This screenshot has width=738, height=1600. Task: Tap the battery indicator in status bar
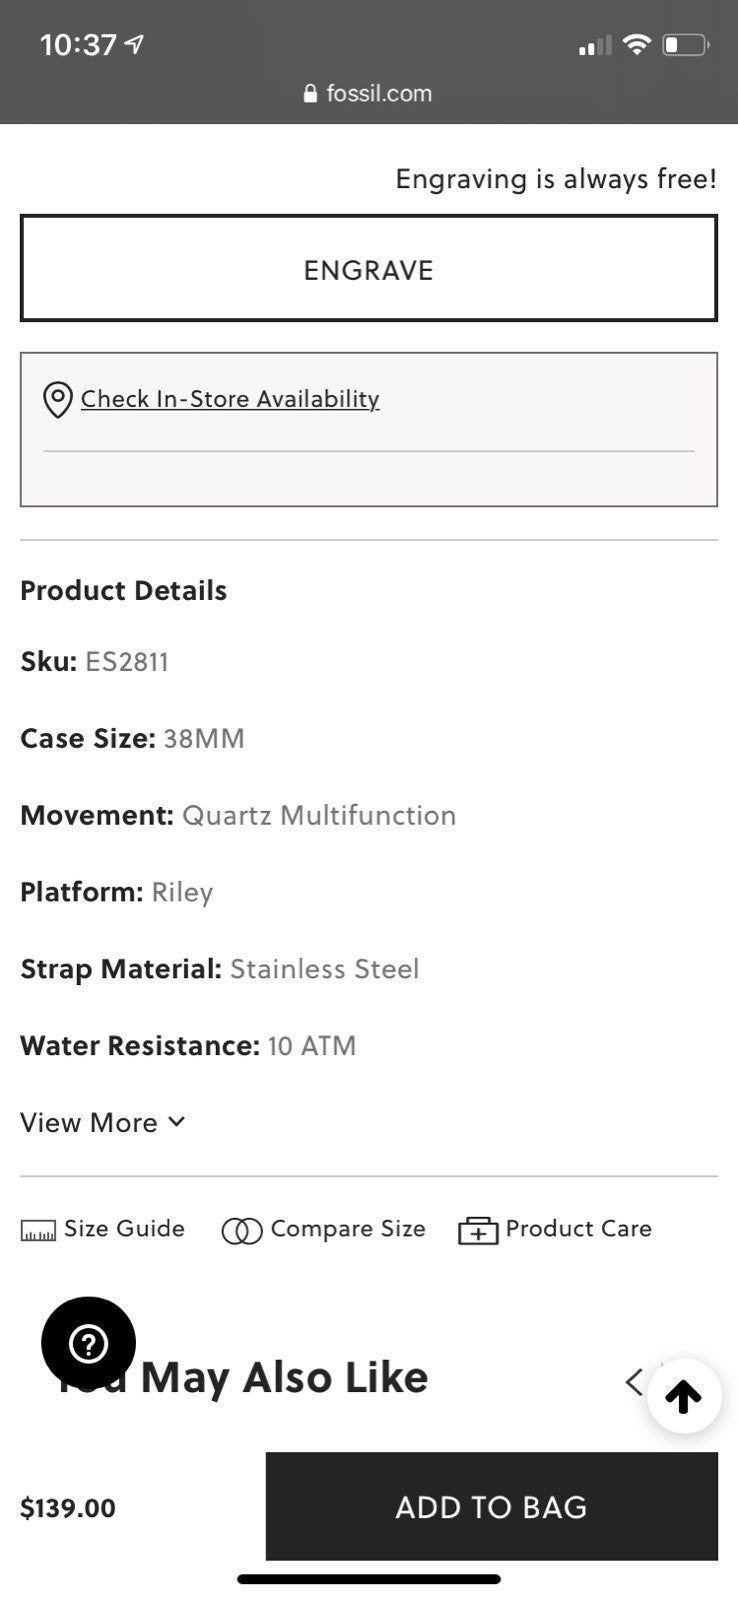click(x=686, y=45)
